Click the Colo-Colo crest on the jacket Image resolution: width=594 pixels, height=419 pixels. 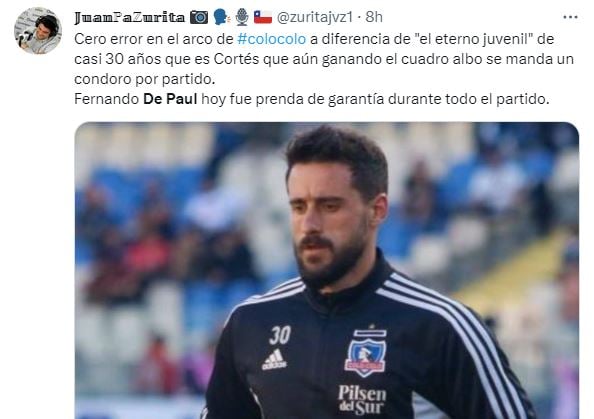click(x=365, y=353)
